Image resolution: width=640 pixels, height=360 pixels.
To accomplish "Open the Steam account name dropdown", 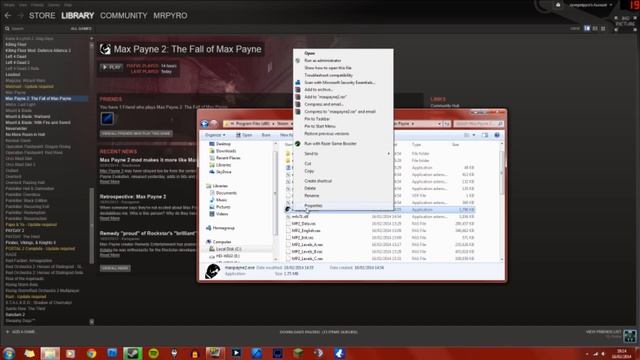I will [591, 5].
